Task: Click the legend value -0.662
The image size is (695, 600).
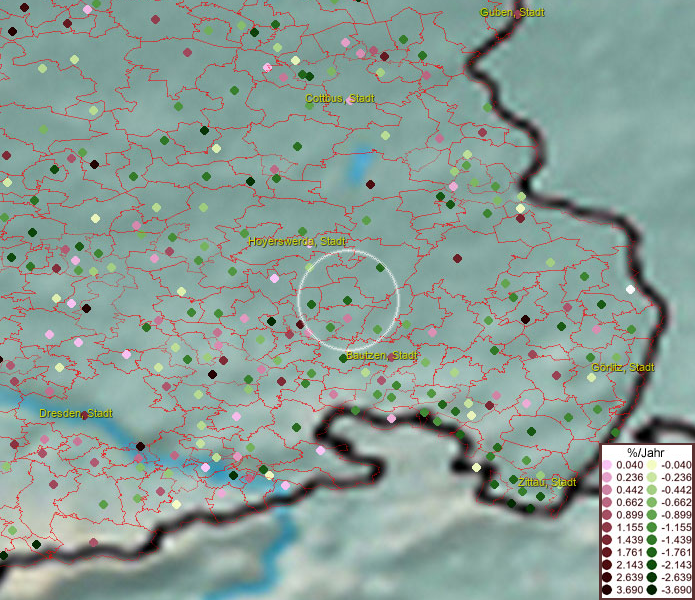Action: click(x=676, y=503)
